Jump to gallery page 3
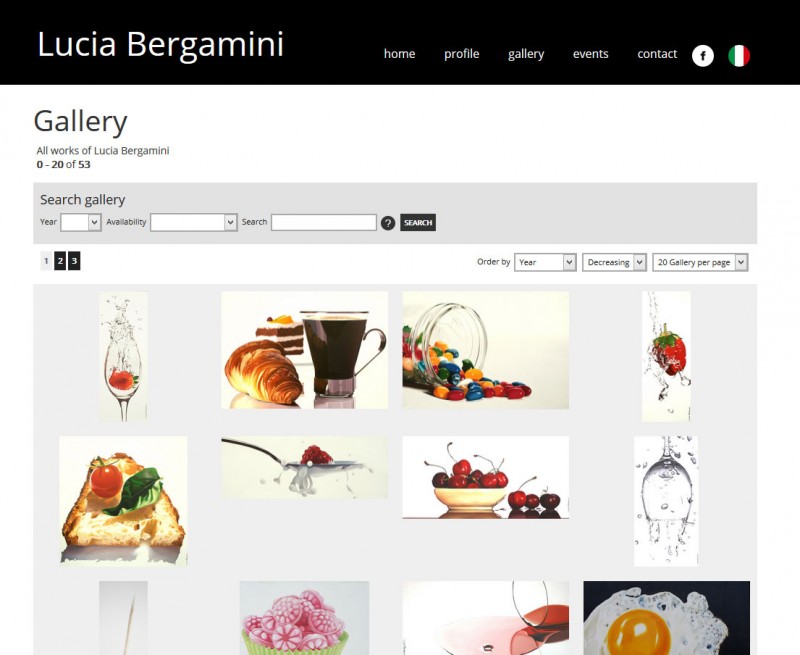 pyautogui.click(x=74, y=261)
